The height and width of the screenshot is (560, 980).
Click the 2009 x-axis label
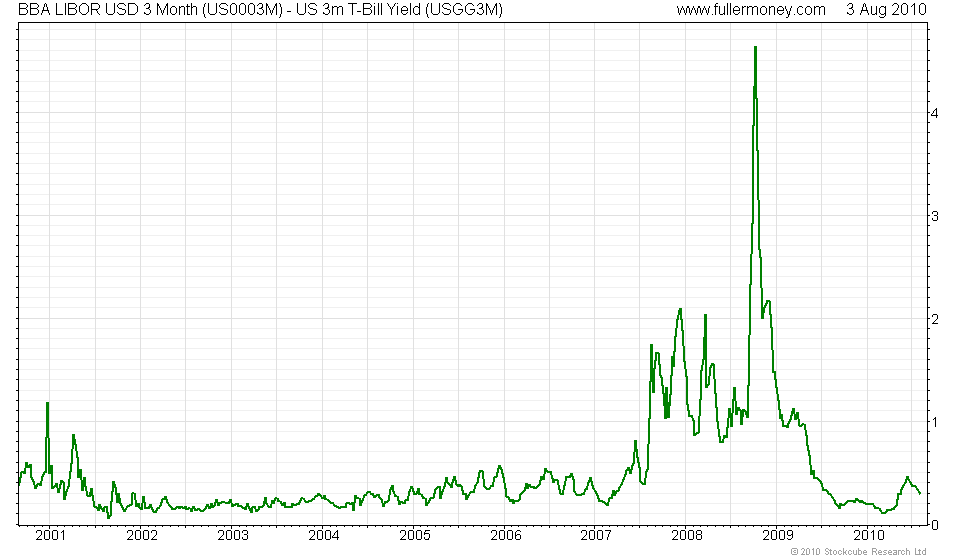778,535
